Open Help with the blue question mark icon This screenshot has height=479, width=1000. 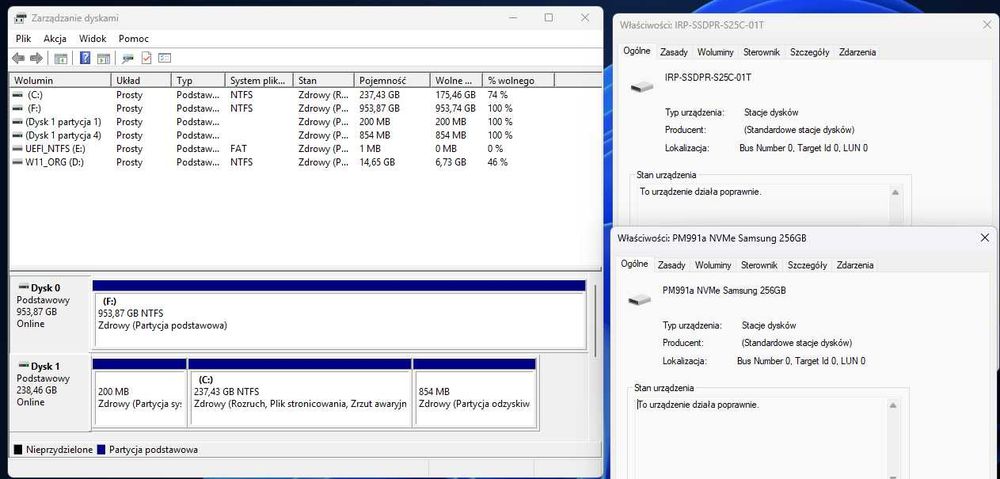(85, 59)
